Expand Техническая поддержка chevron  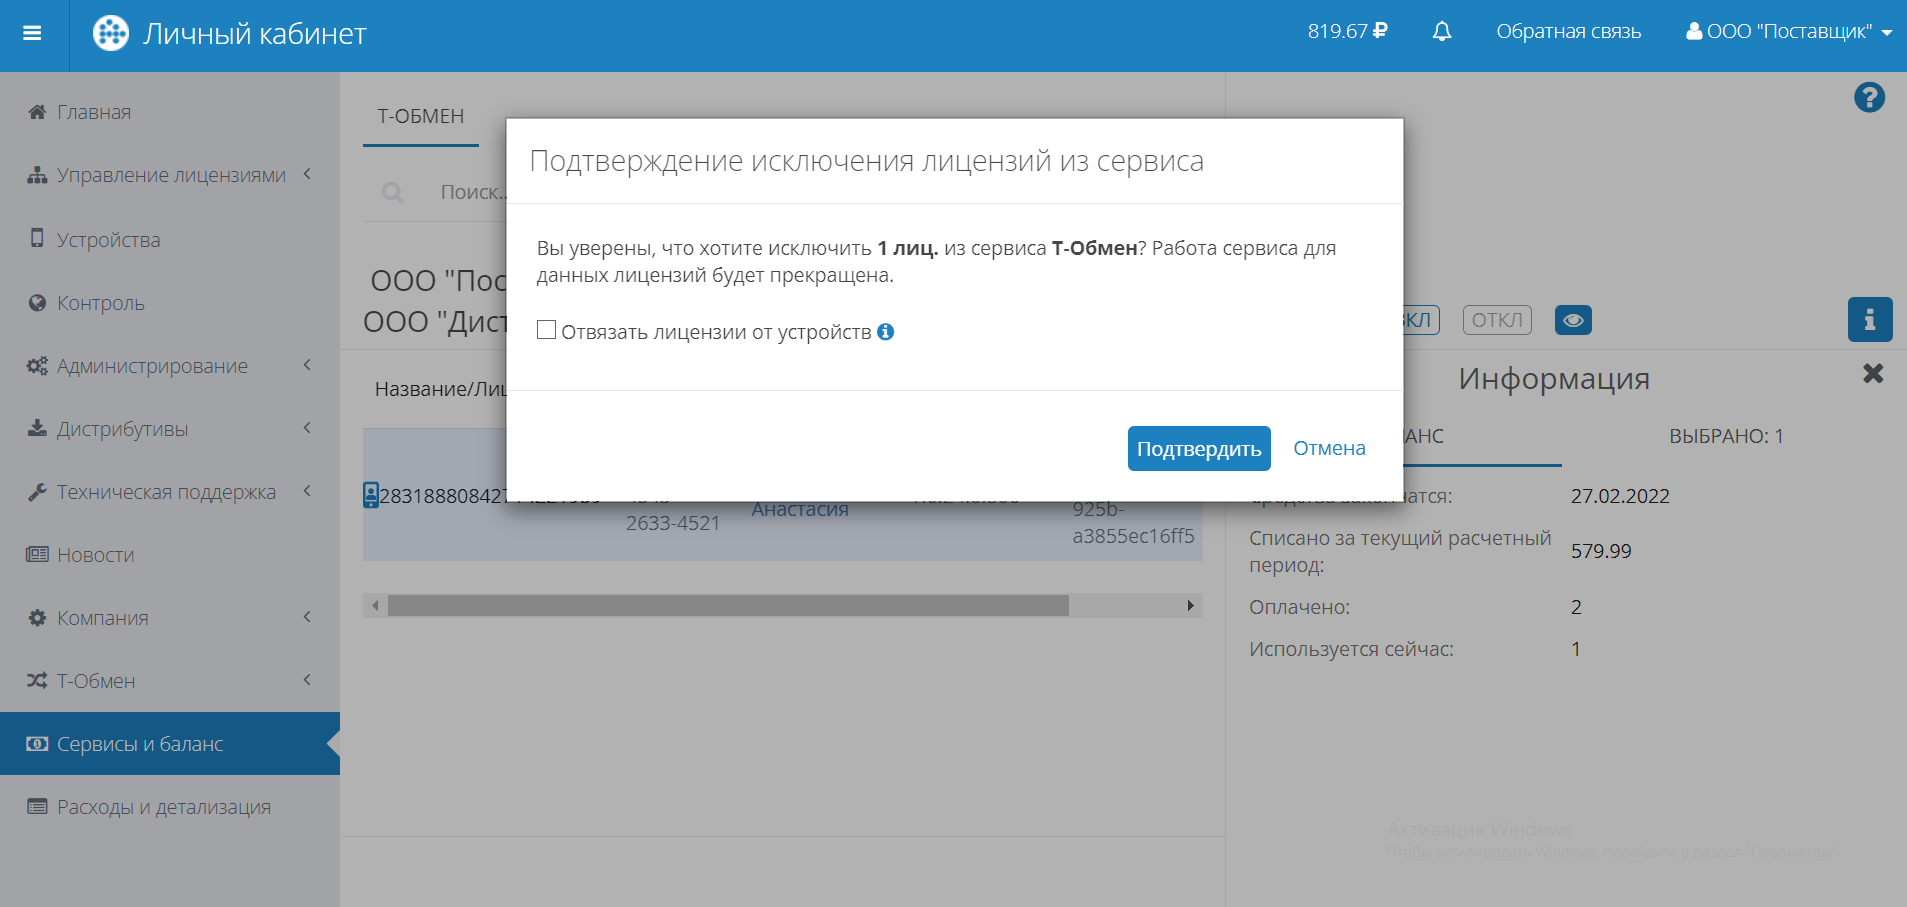point(308,491)
